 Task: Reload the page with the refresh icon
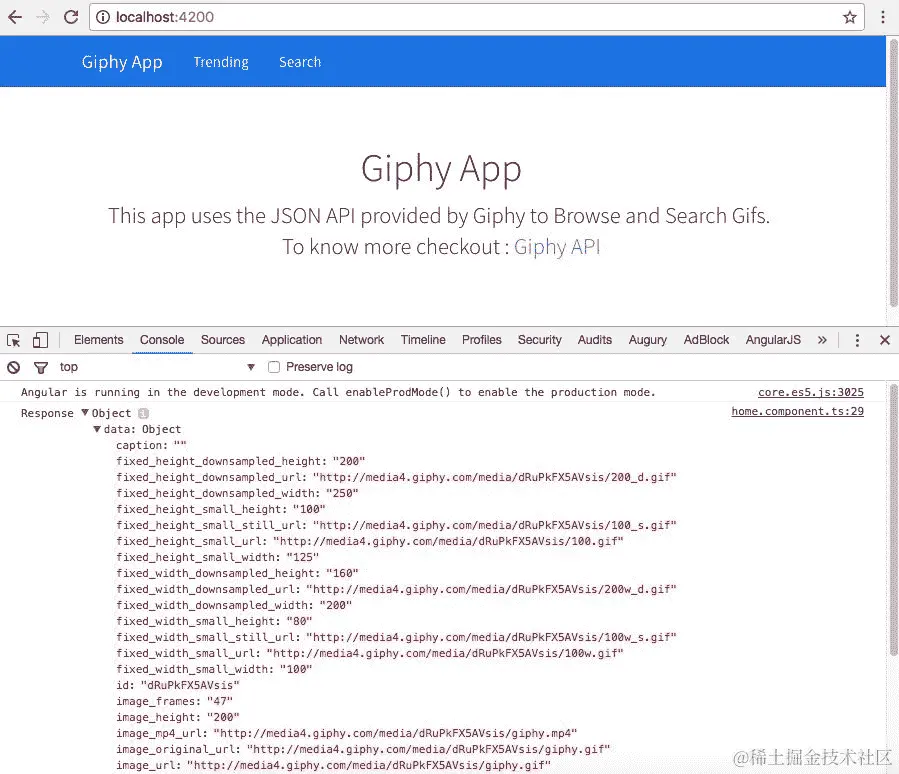coord(71,17)
